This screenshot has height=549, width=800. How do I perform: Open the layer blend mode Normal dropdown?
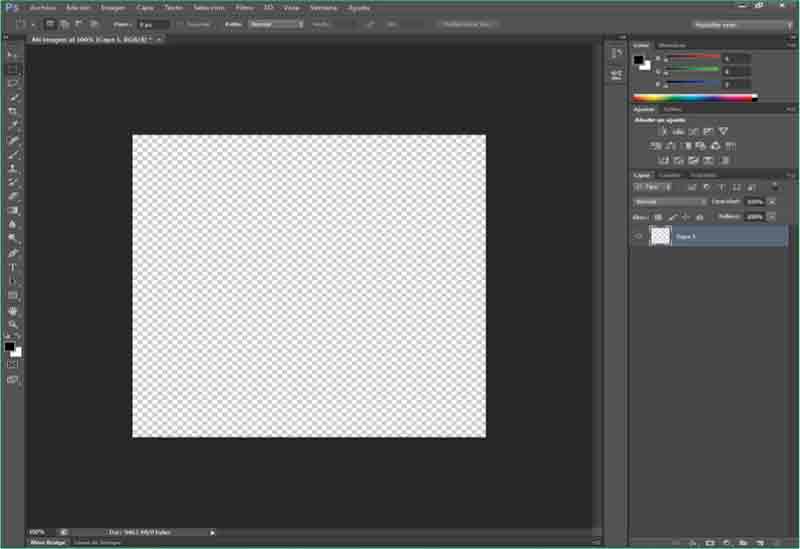[670, 201]
